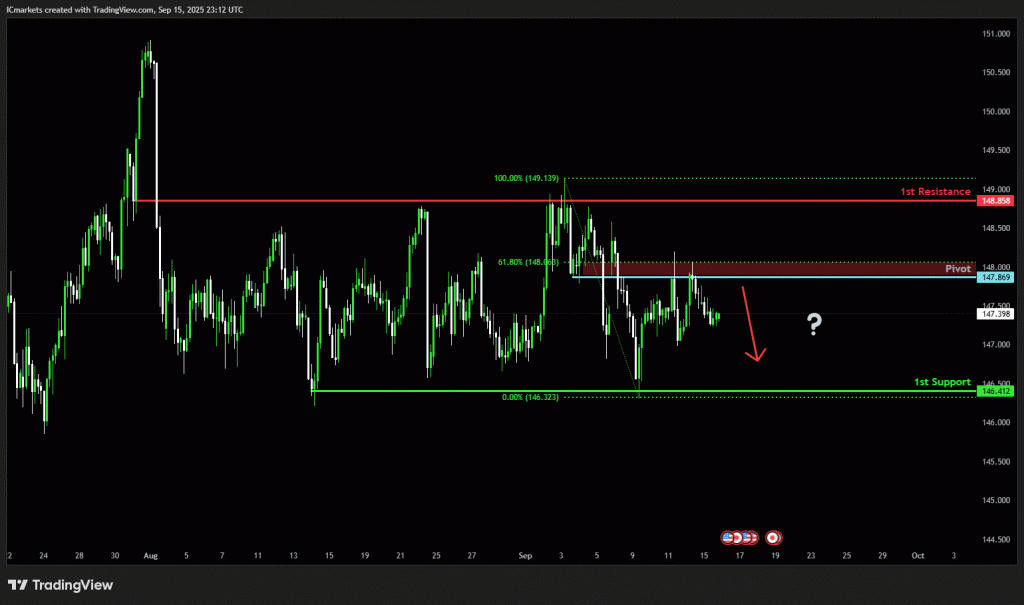1024x605 pixels.
Task: Select the green 1st Support horizontal line
Action: 645,391
